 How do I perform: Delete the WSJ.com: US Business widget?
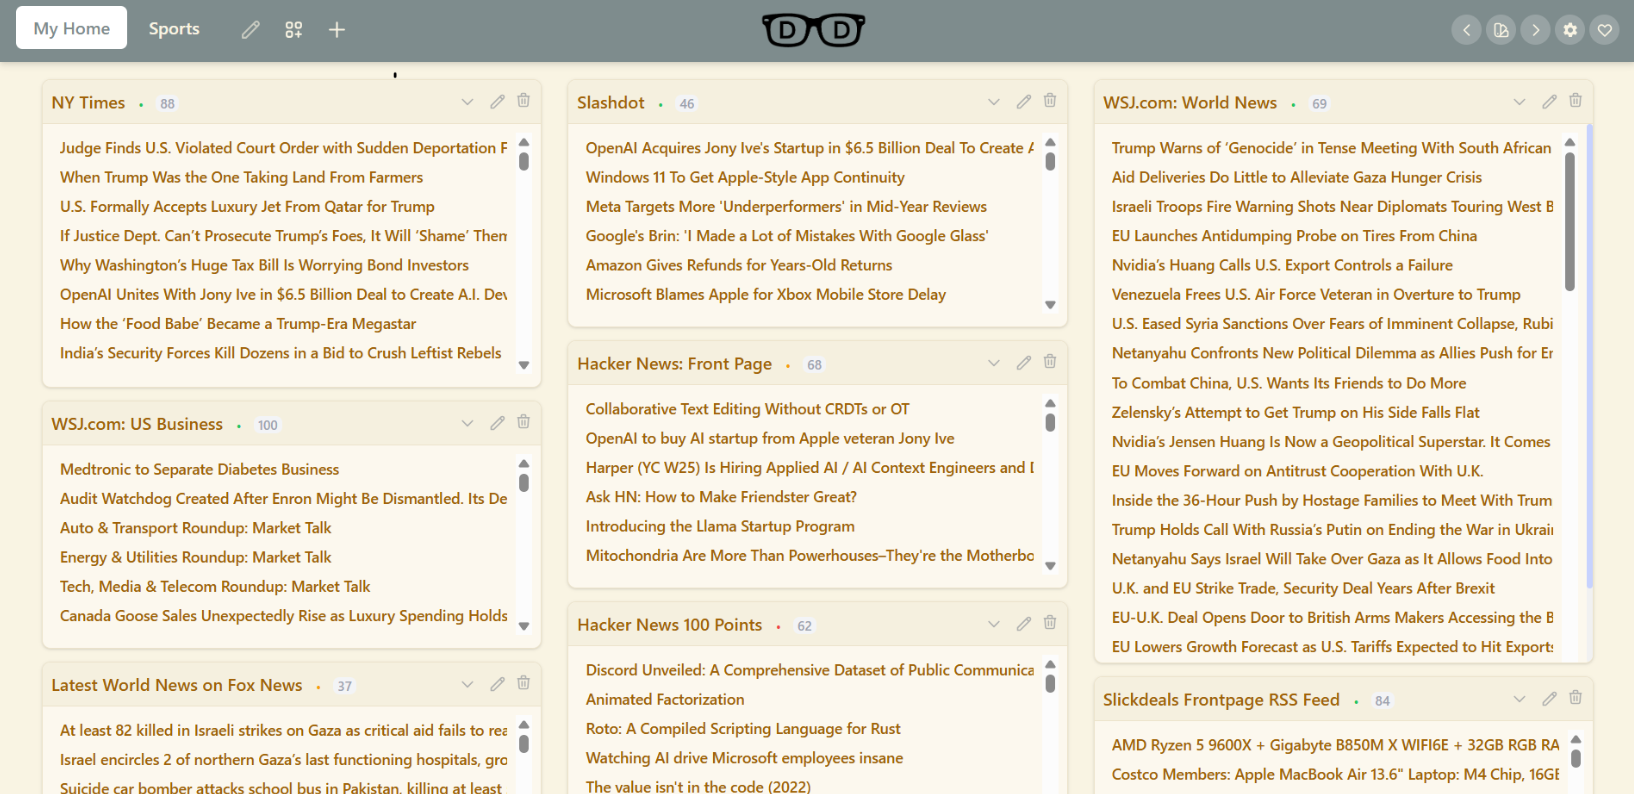(x=523, y=423)
